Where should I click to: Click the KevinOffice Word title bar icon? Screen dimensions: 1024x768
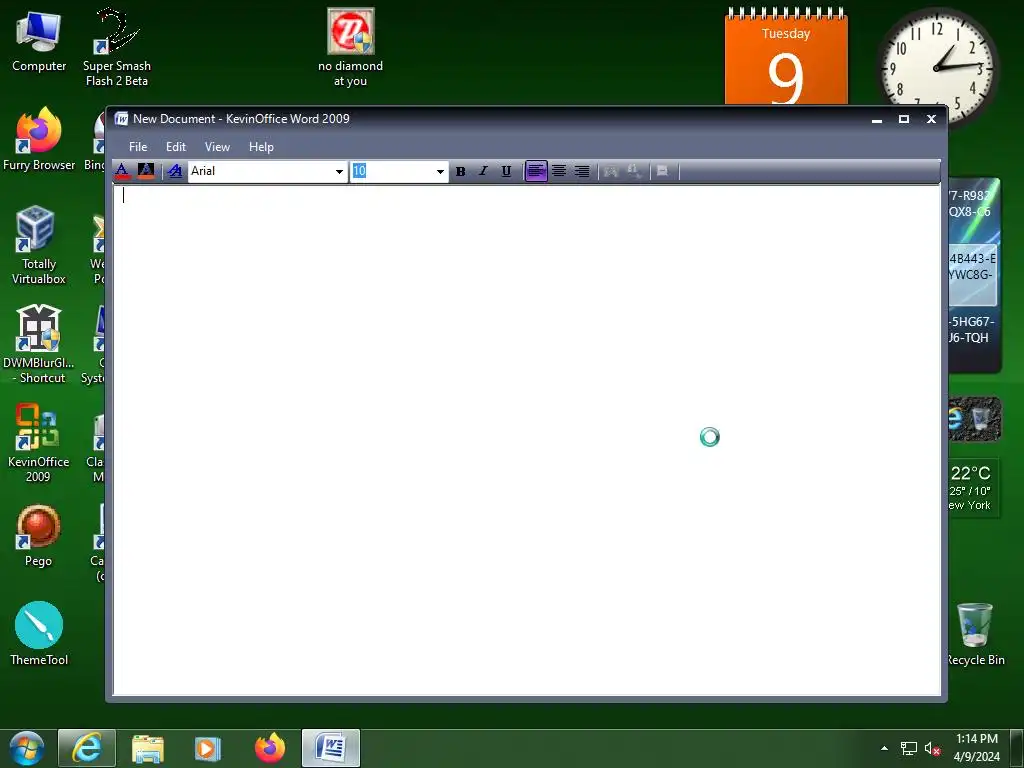(x=121, y=119)
